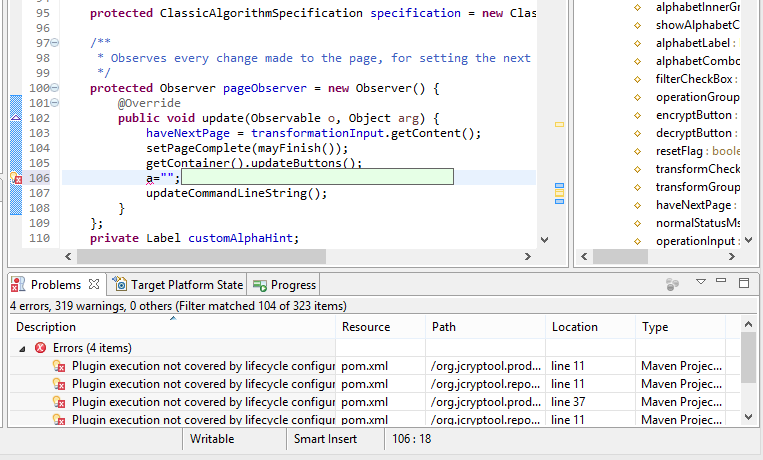Sort problems by the Description column
Screen dimensions: 763x460
(x=172, y=327)
